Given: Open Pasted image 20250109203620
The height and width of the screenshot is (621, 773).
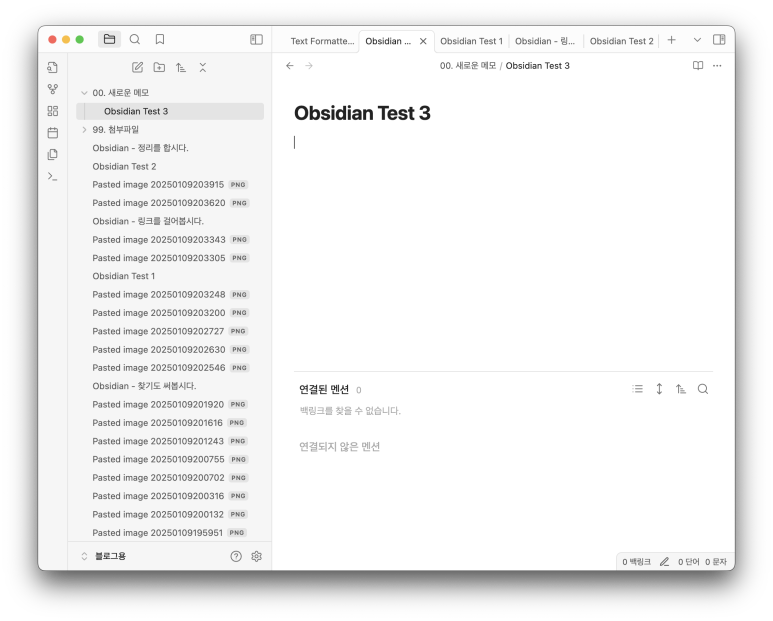Looking at the screenshot, I should click(x=170, y=203).
